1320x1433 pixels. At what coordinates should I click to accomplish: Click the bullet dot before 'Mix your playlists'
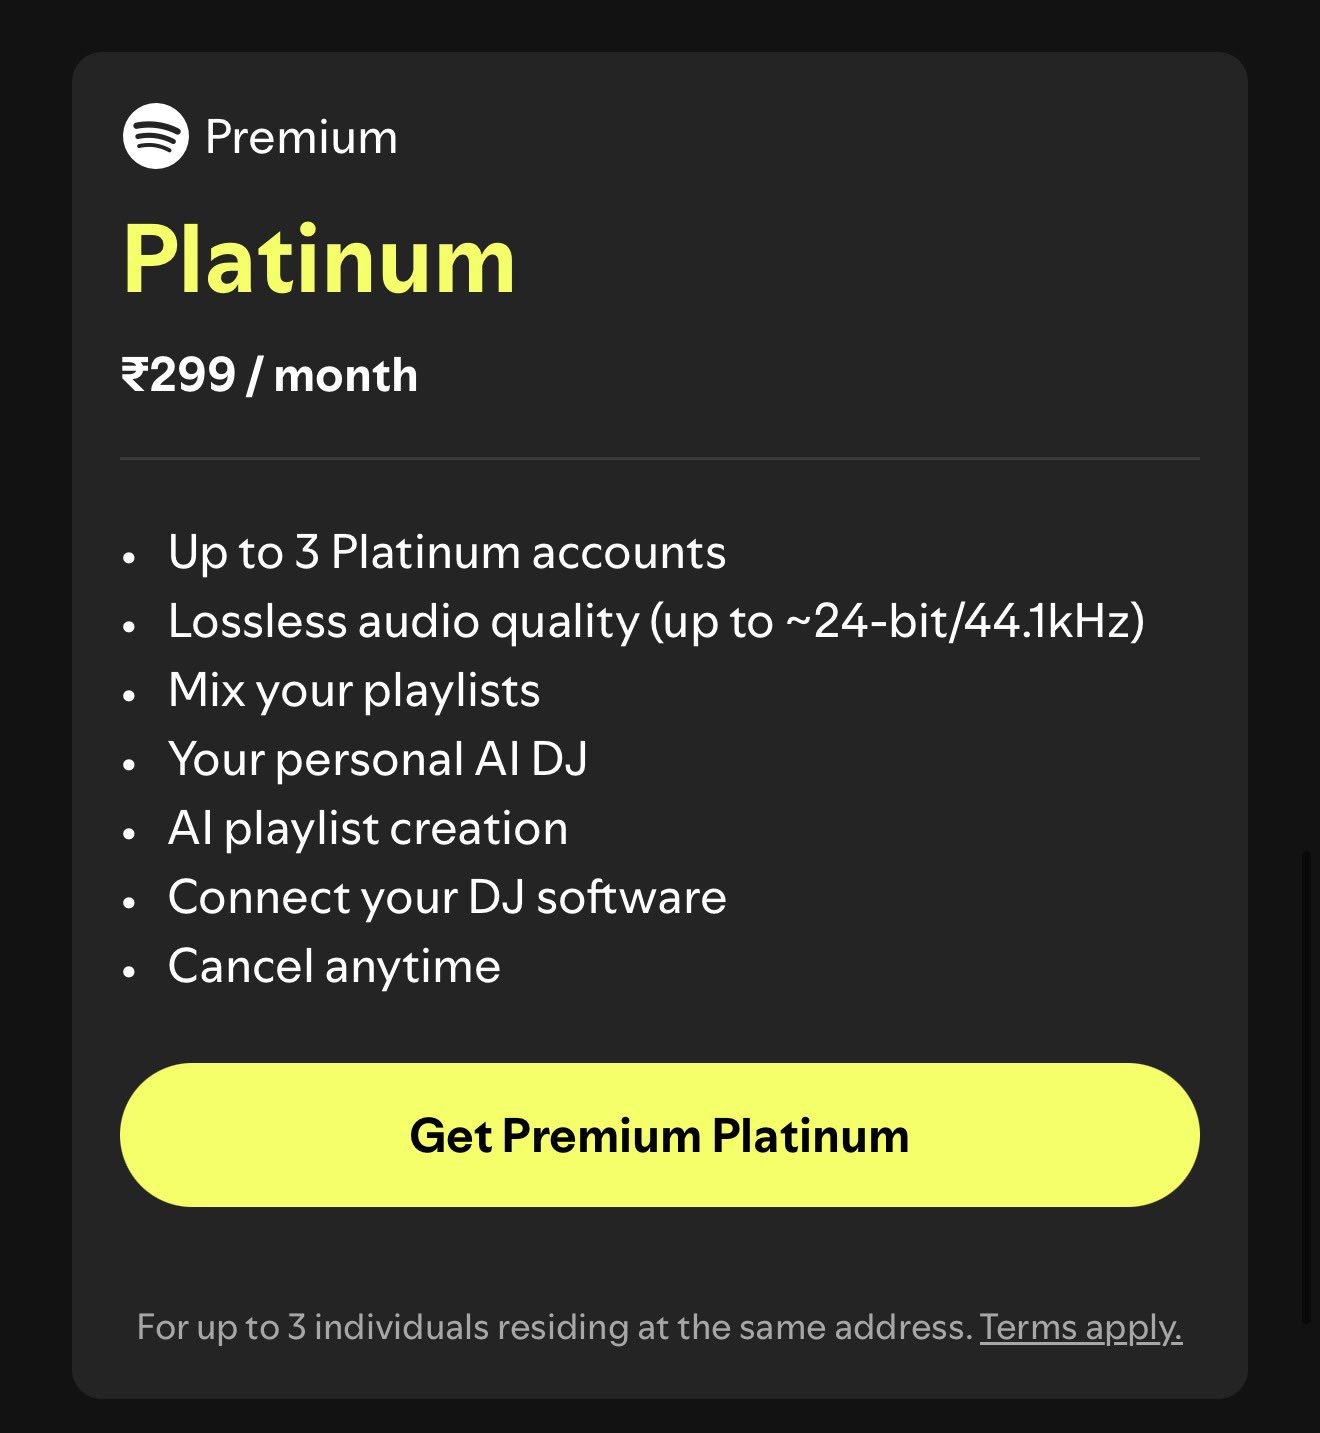point(129,694)
